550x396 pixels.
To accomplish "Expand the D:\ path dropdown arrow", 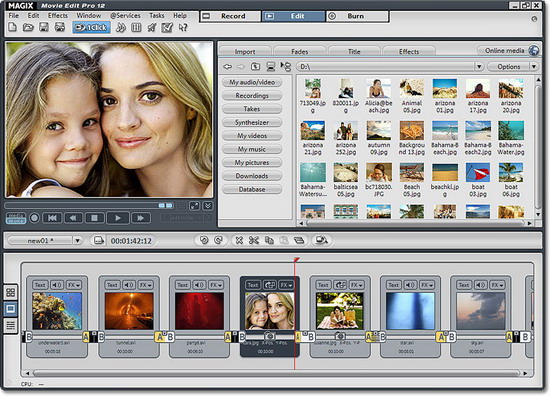I will tap(479, 66).
